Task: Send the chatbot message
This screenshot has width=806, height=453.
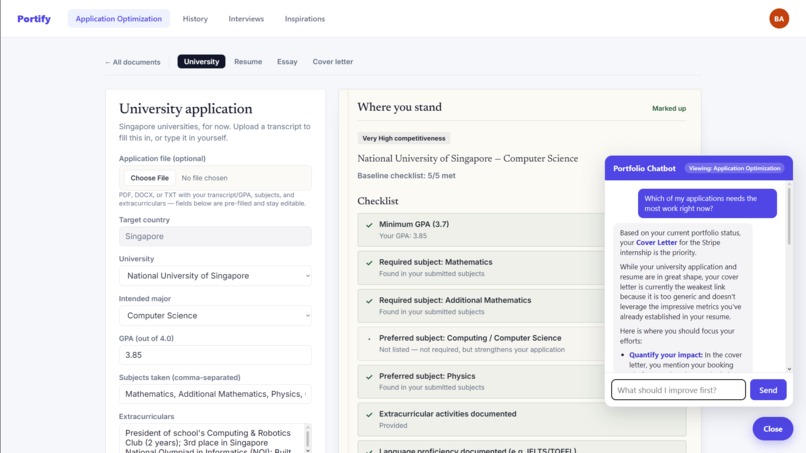Action: [x=768, y=390]
